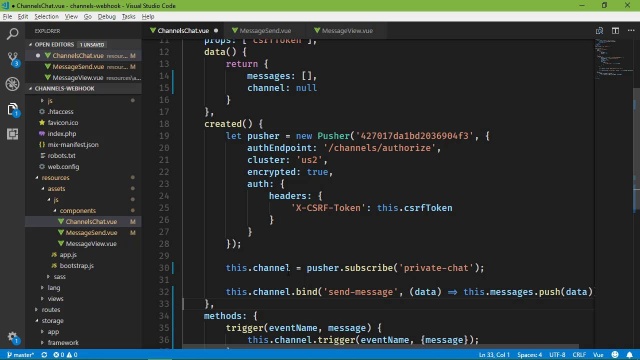
Task: Synchronize changes in status bar
Action: [44, 355]
